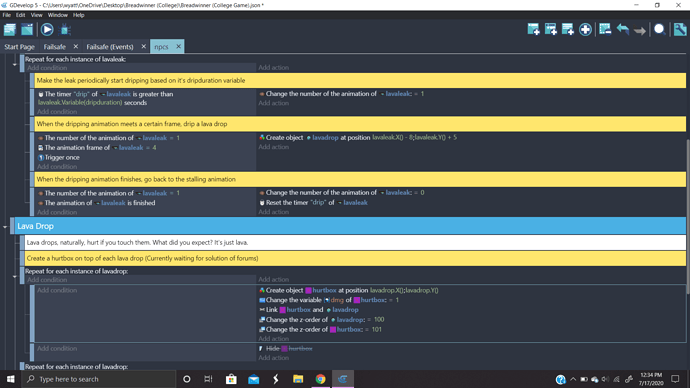
Task: Switch to the Failsafe (Events) tab
Action: [110, 47]
